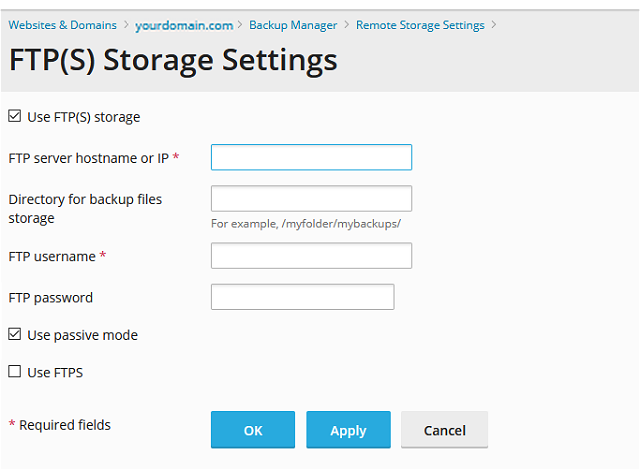The image size is (640, 470).
Task: Return to Backup Manager via breadcrumb
Action: point(293,25)
